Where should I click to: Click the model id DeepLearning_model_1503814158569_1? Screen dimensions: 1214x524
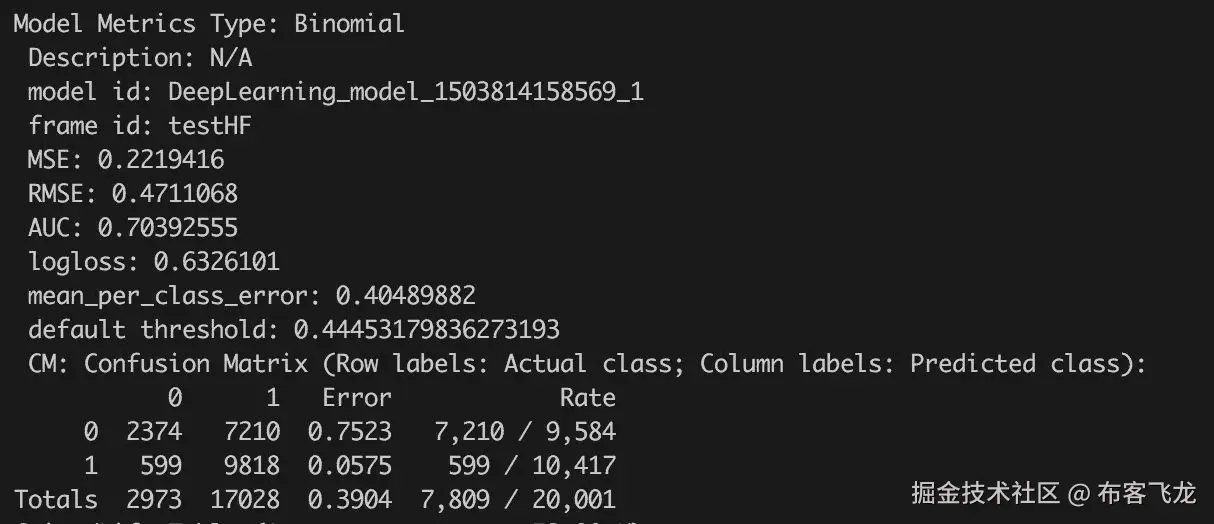coord(405,92)
